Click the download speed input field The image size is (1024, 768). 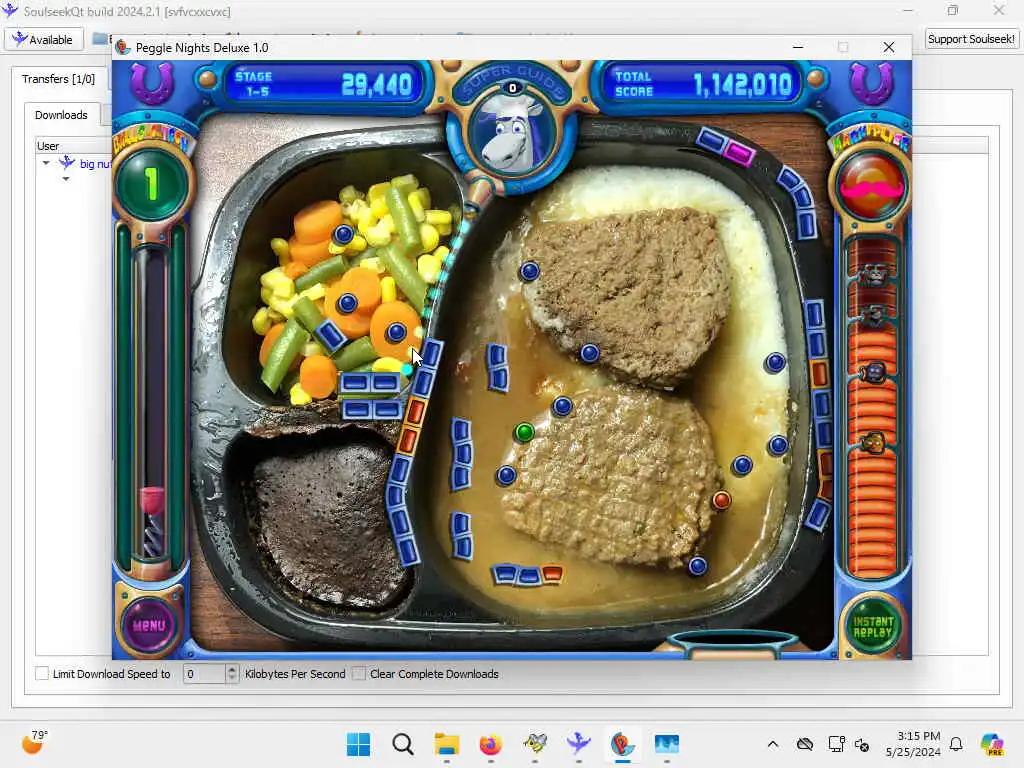pos(204,673)
